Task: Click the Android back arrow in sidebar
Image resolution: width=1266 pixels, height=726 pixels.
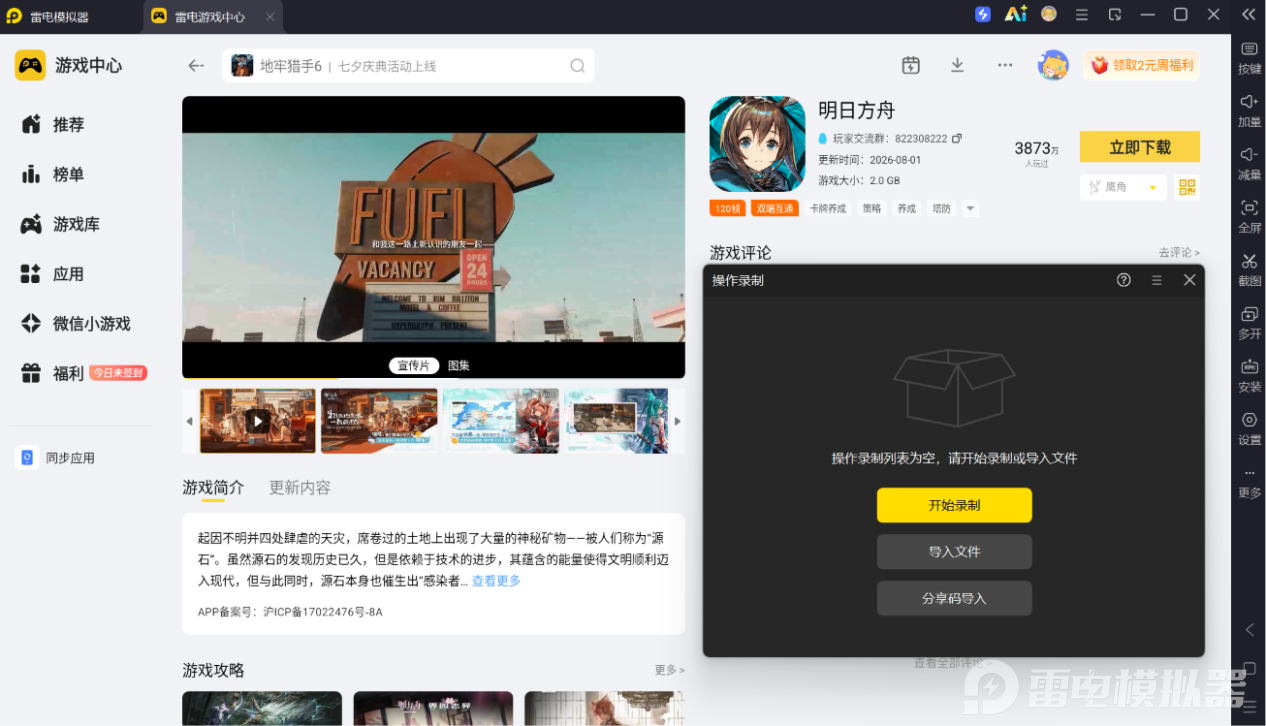Action: (1249, 630)
